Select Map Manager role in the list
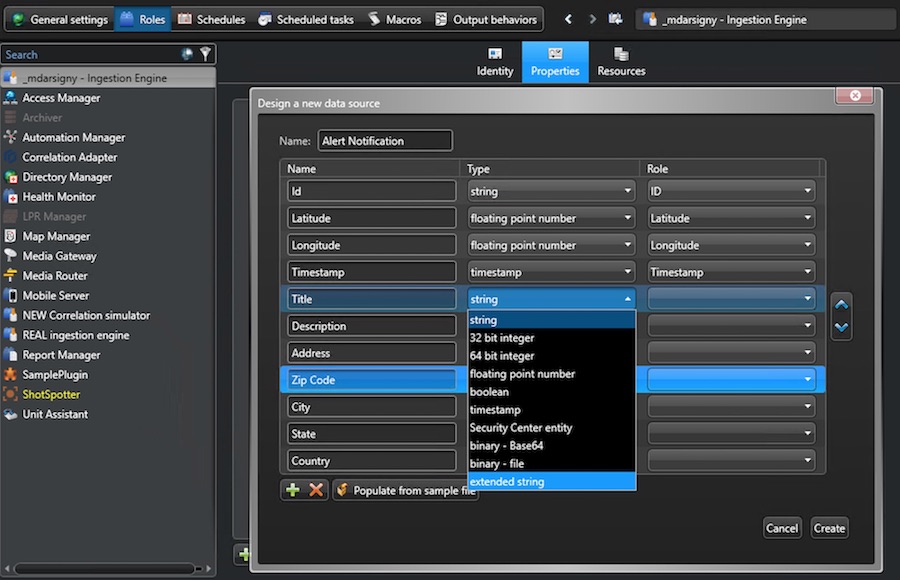 click(x=56, y=237)
